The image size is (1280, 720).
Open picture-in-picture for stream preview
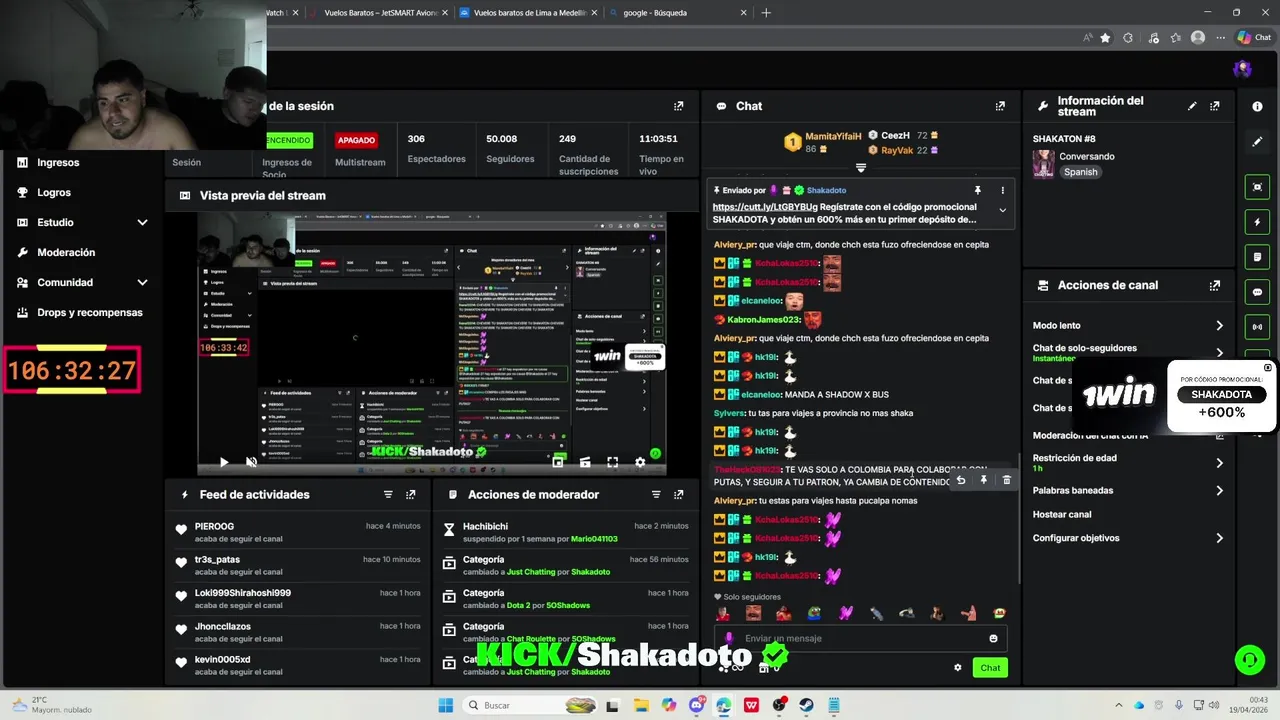[x=558, y=462]
